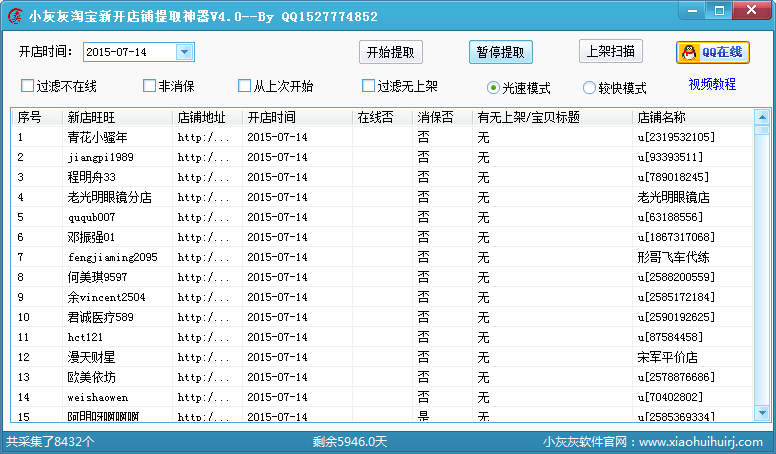
Task: Click the 上架扫描 button
Action: pyautogui.click(x=610, y=52)
